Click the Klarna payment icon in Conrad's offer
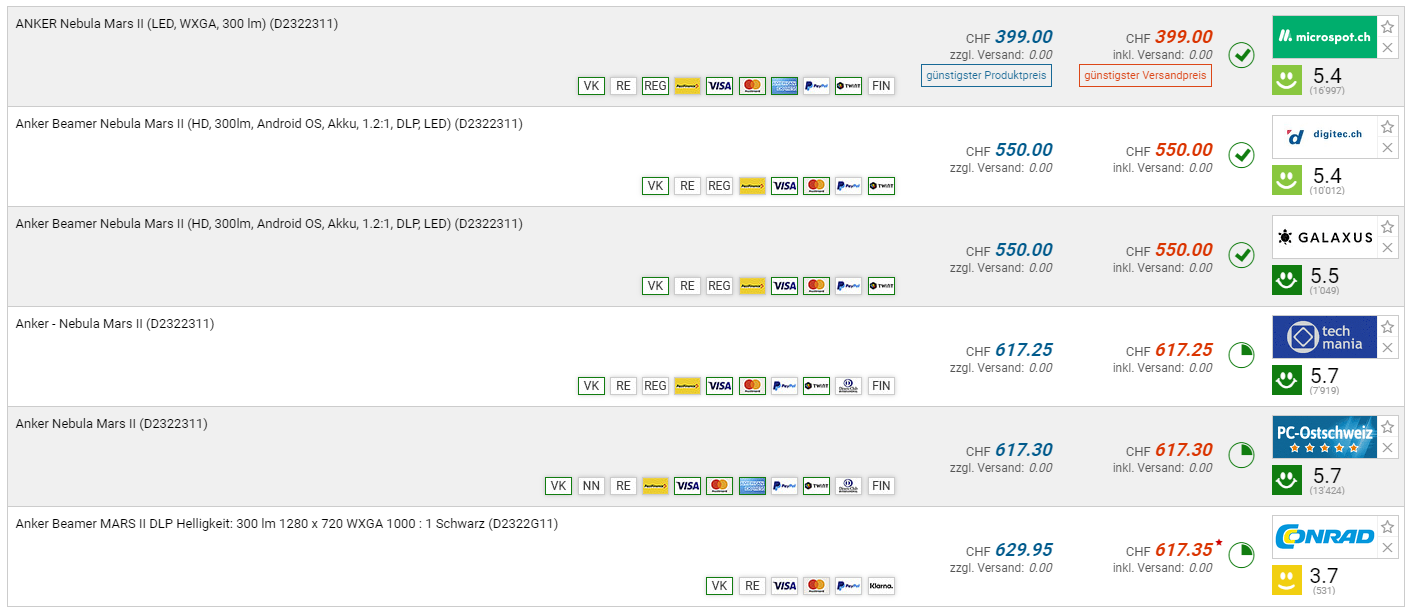1406x607 pixels. pos(881,586)
